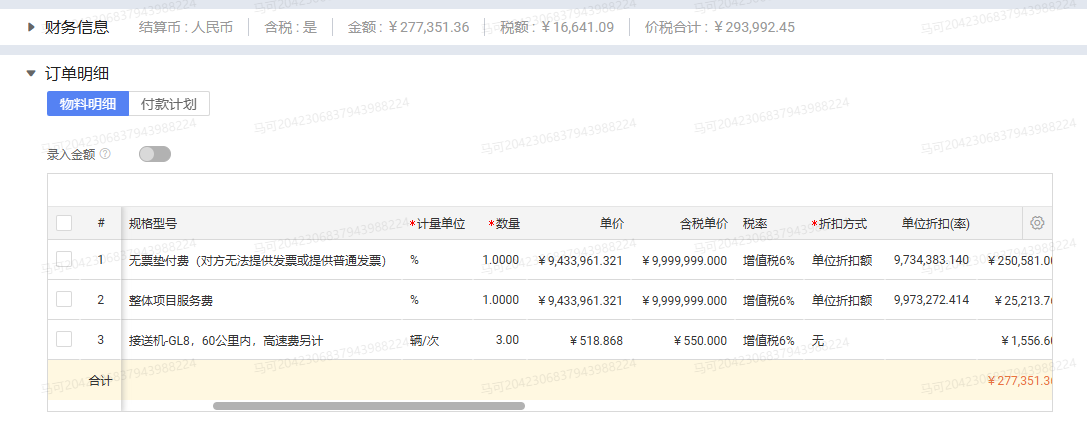
Task: Open the 付款计划 tab
Action: pos(169,104)
